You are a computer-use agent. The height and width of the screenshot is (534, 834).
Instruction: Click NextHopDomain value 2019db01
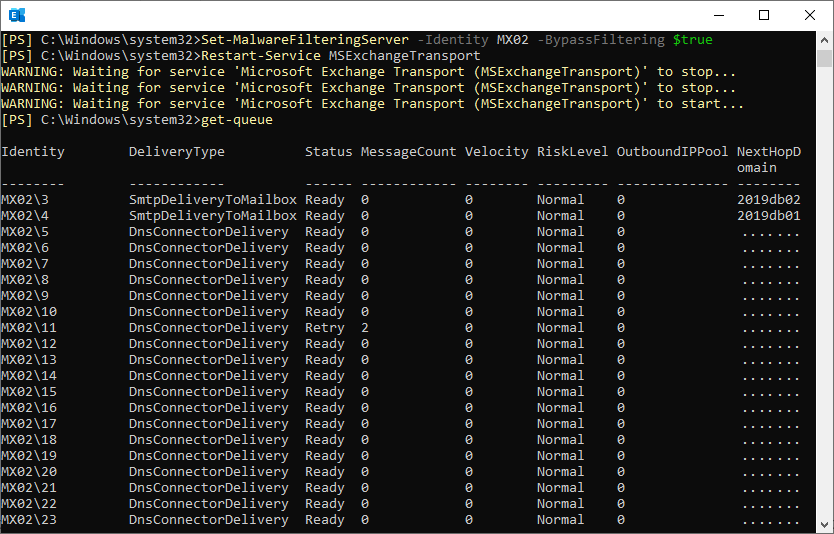coord(769,216)
